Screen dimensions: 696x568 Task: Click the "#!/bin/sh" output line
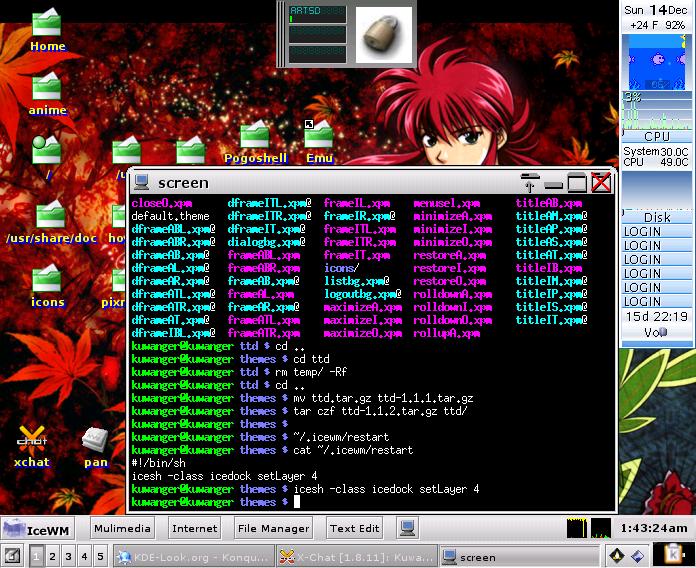click(158, 463)
